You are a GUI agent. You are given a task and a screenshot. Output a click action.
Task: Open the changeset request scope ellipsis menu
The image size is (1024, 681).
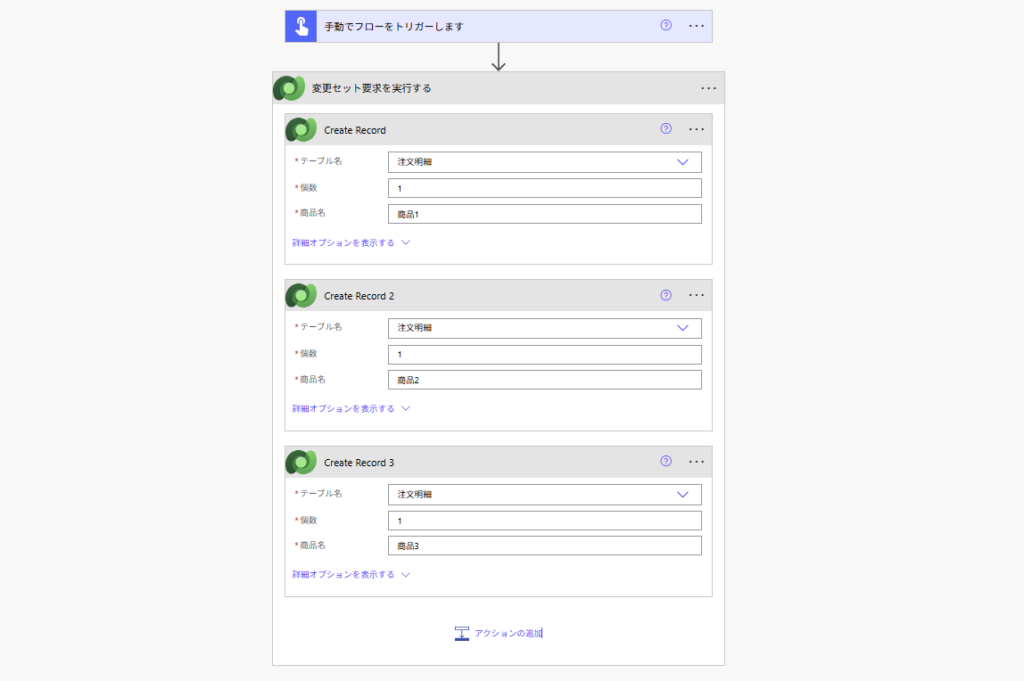click(x=709, y=88)
